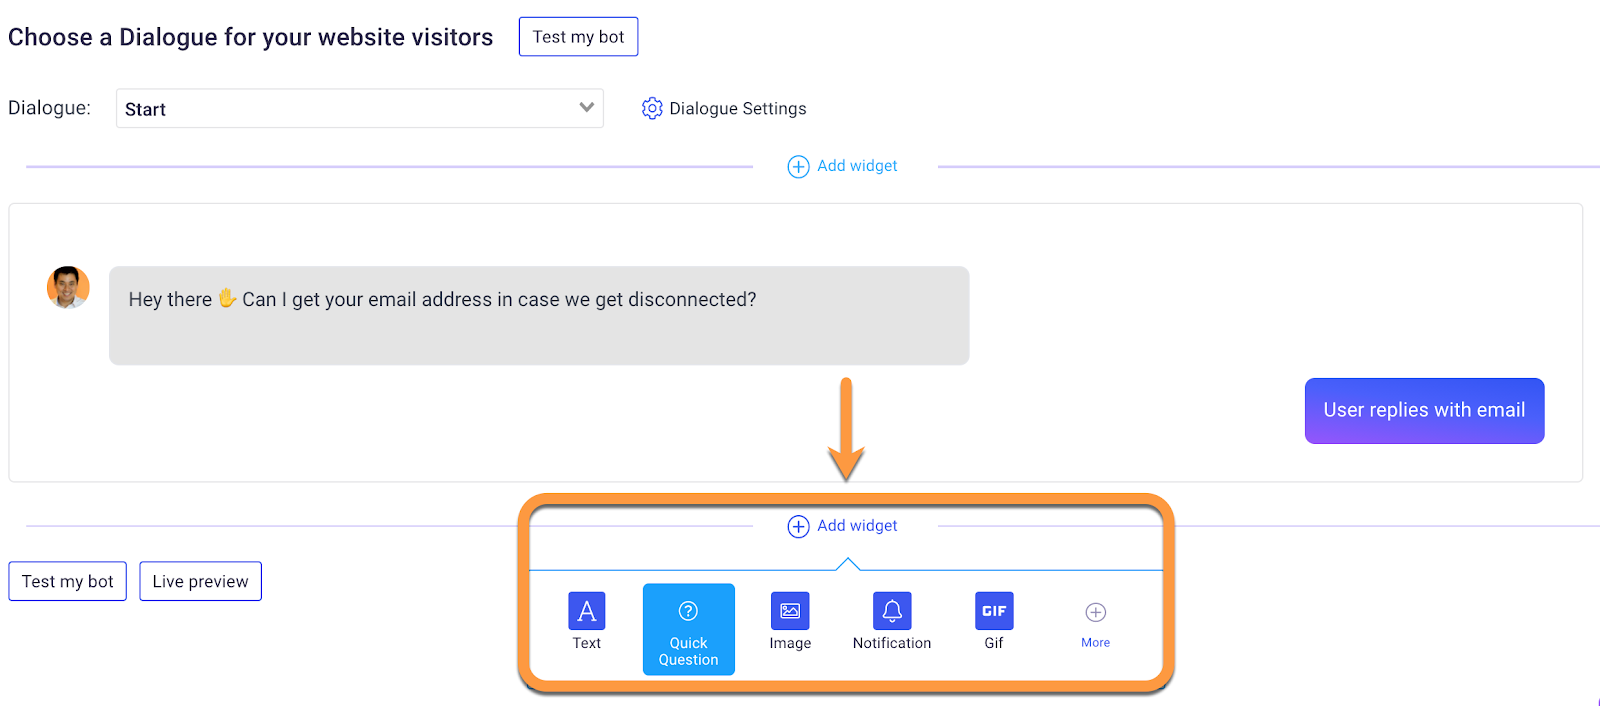Select the Text widget icon
The height and width of the screenshot is (706, 1600).
[587, 611]
